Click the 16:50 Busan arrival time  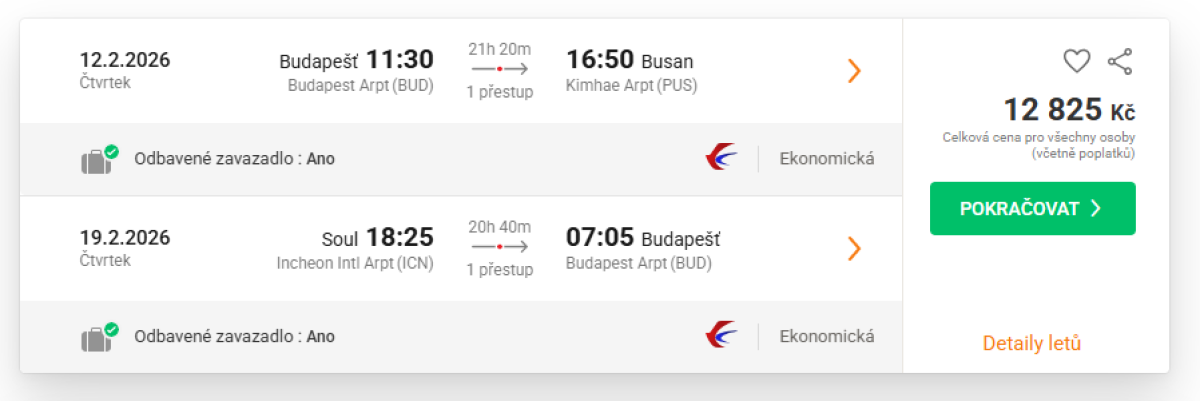click(x=602, y=60)
